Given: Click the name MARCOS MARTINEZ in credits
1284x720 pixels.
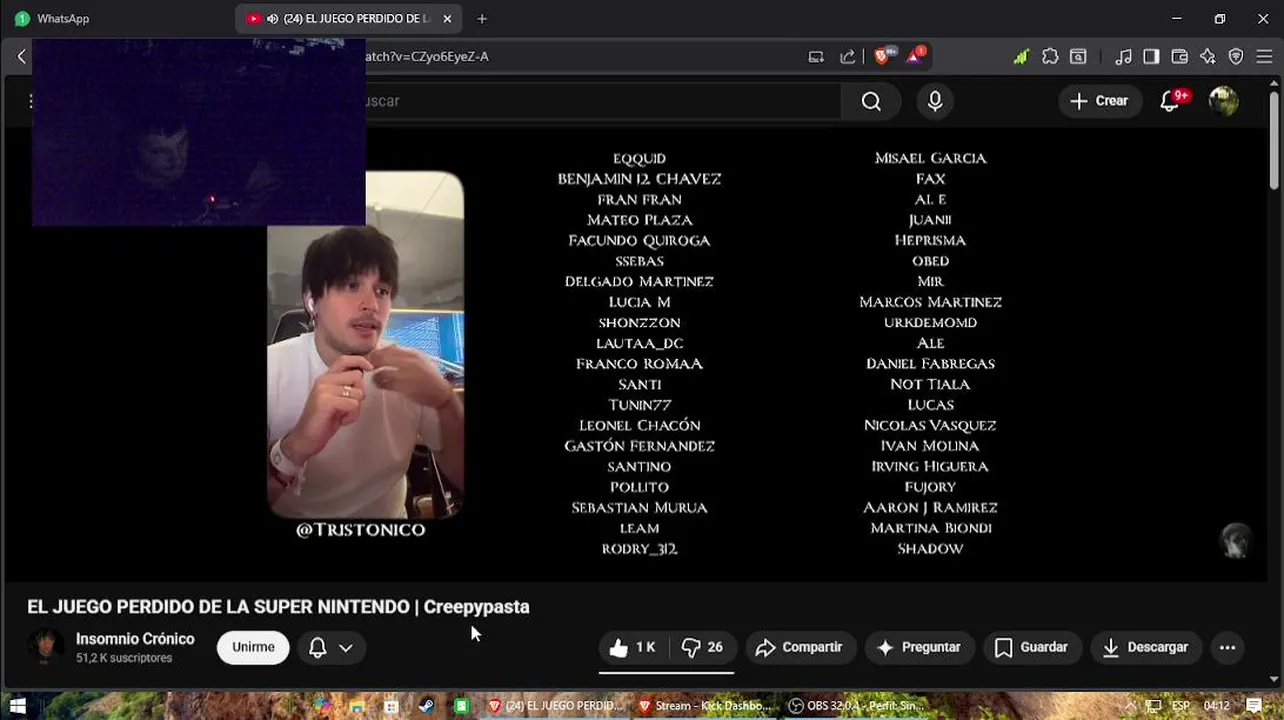Looking at the screenshot, I should click(x=930, y=302).
